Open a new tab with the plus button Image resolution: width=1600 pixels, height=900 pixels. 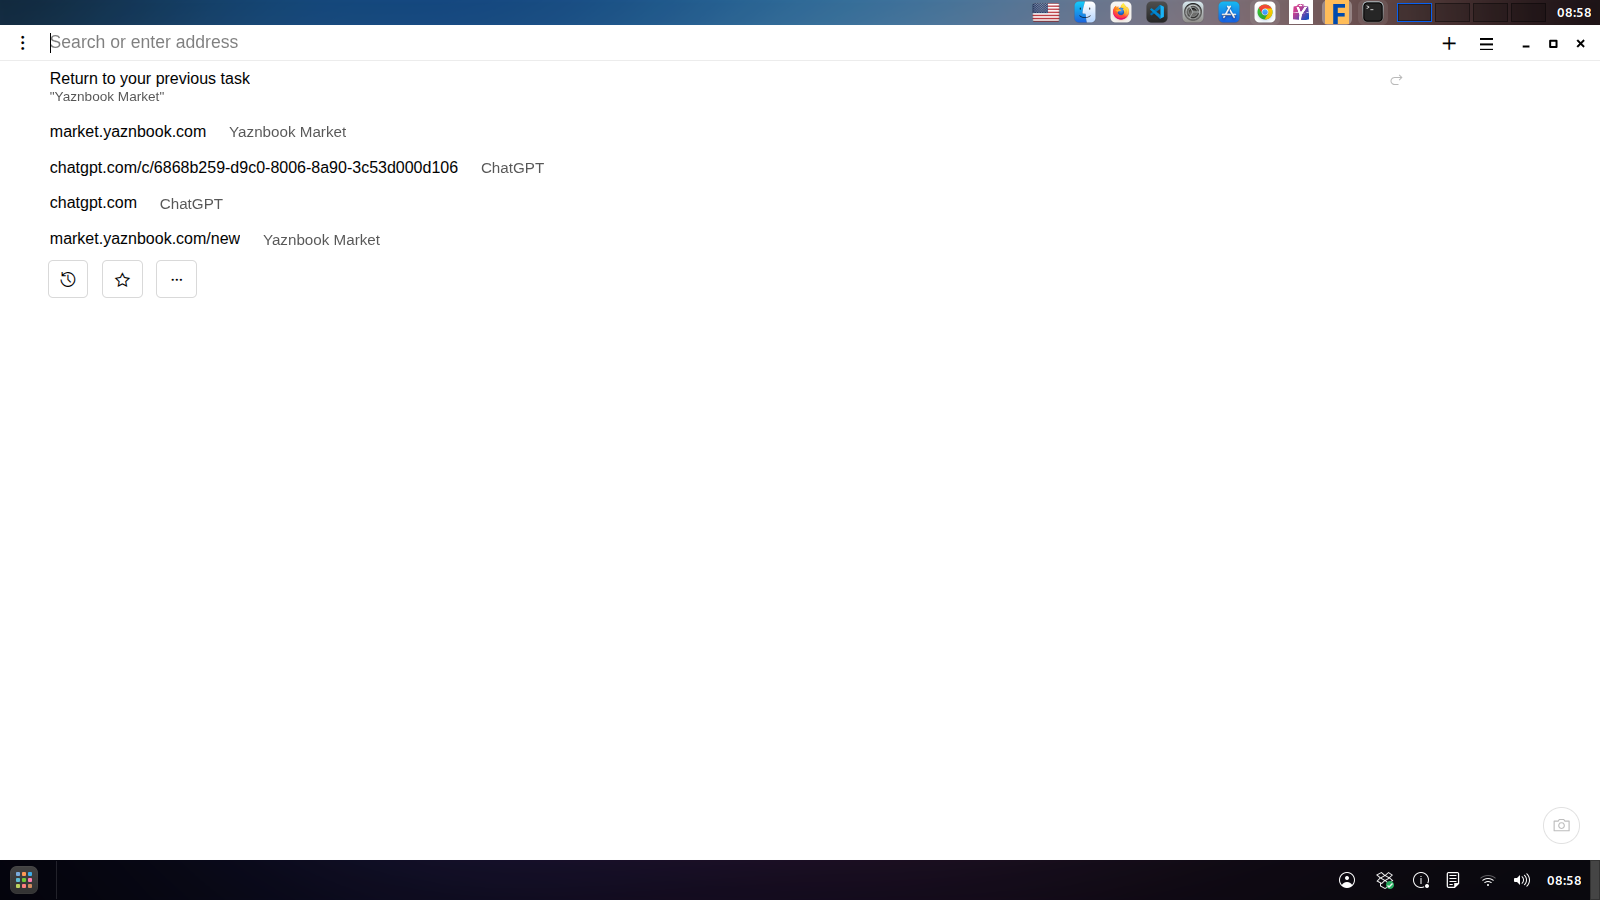1448,43
